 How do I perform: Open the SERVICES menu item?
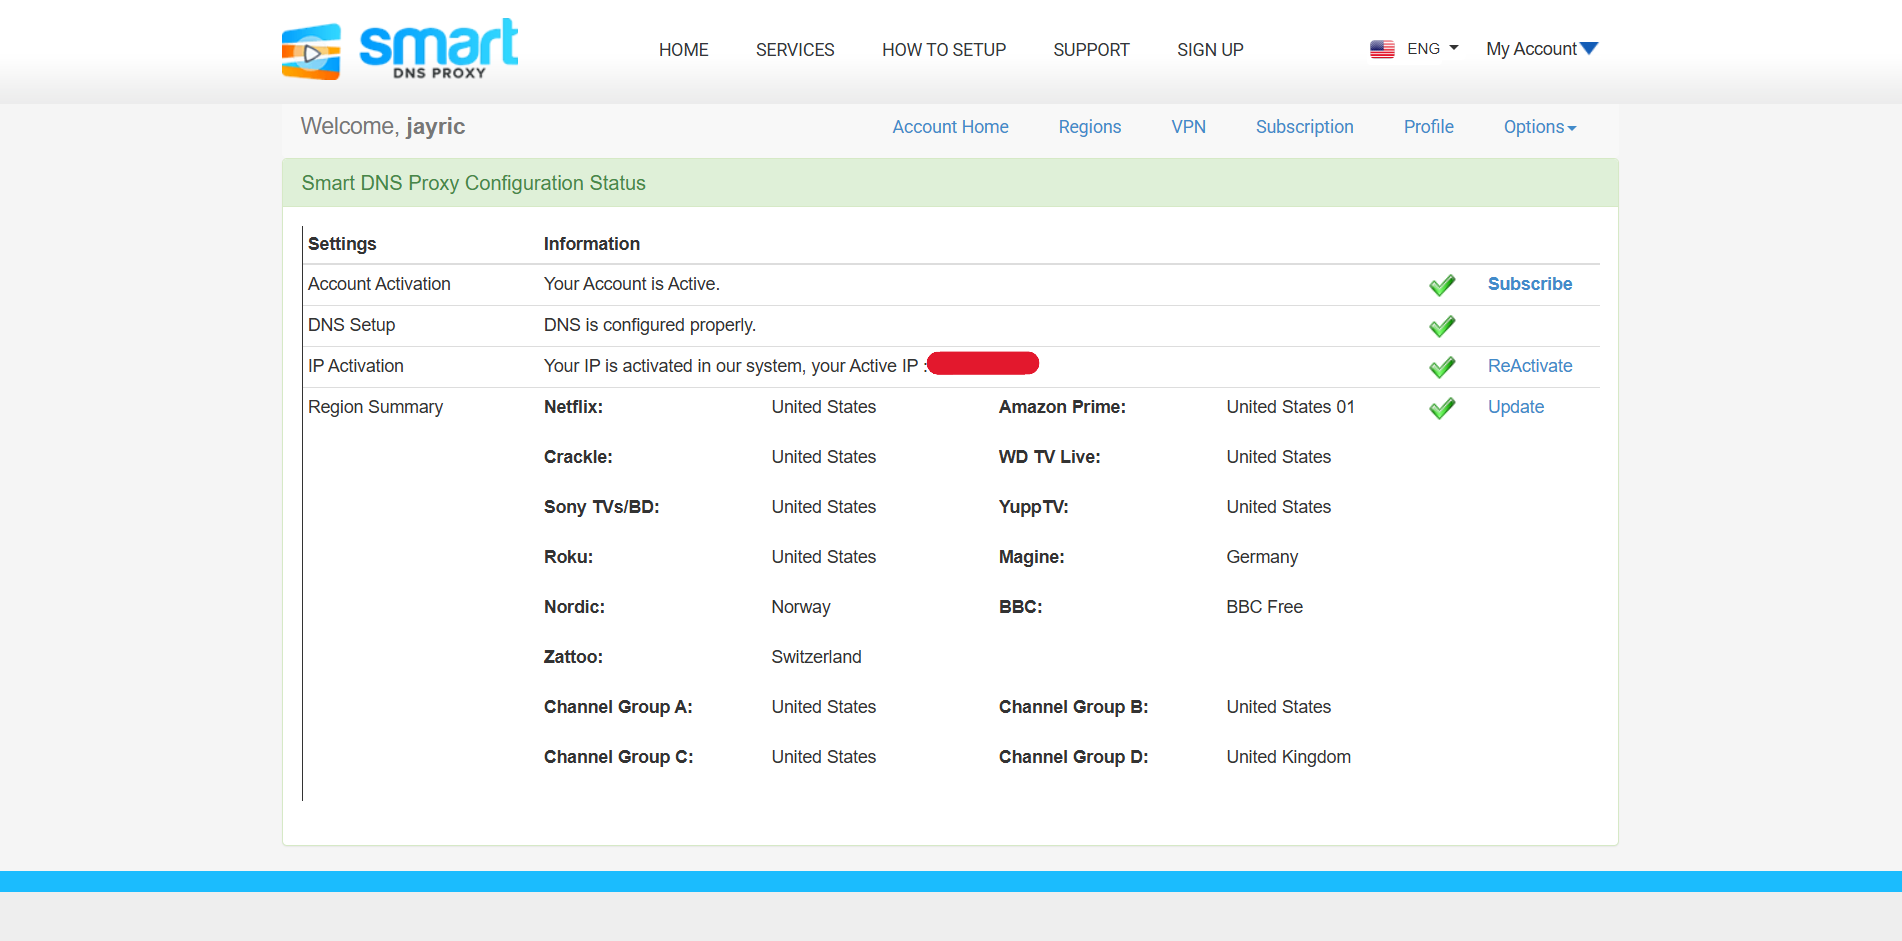[795, 50]
